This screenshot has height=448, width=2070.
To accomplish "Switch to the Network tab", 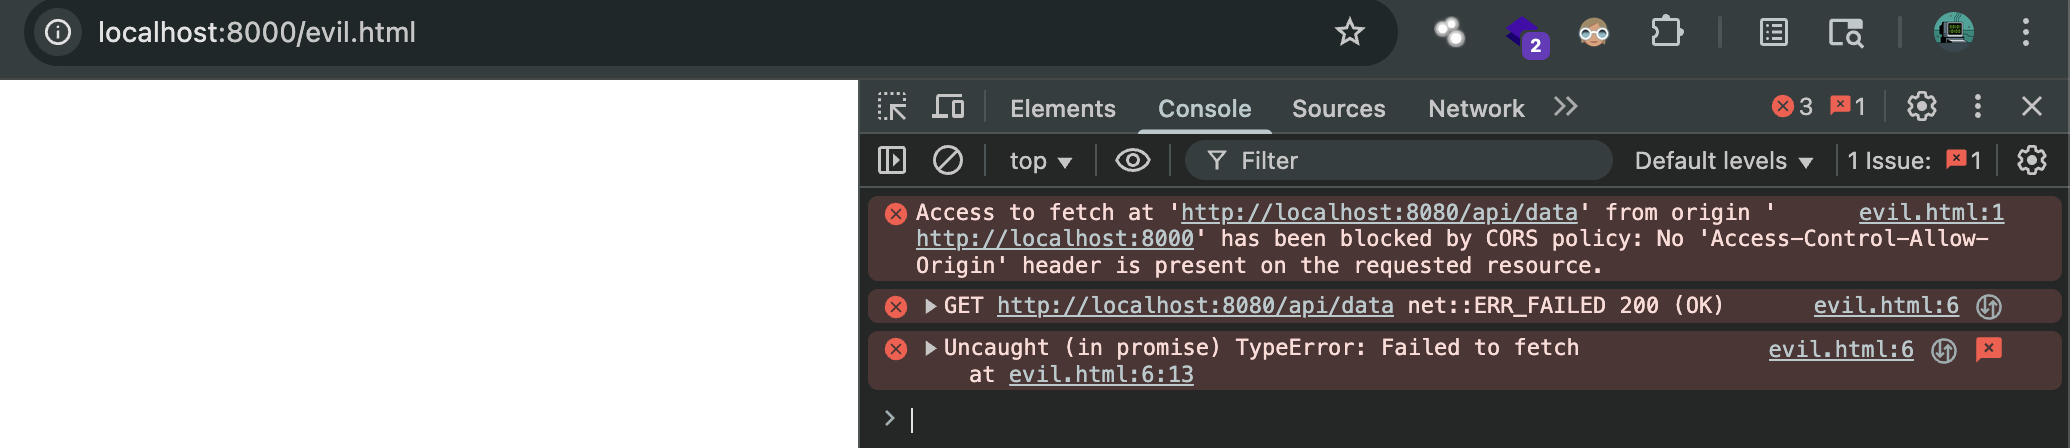I will (1476, 108).
